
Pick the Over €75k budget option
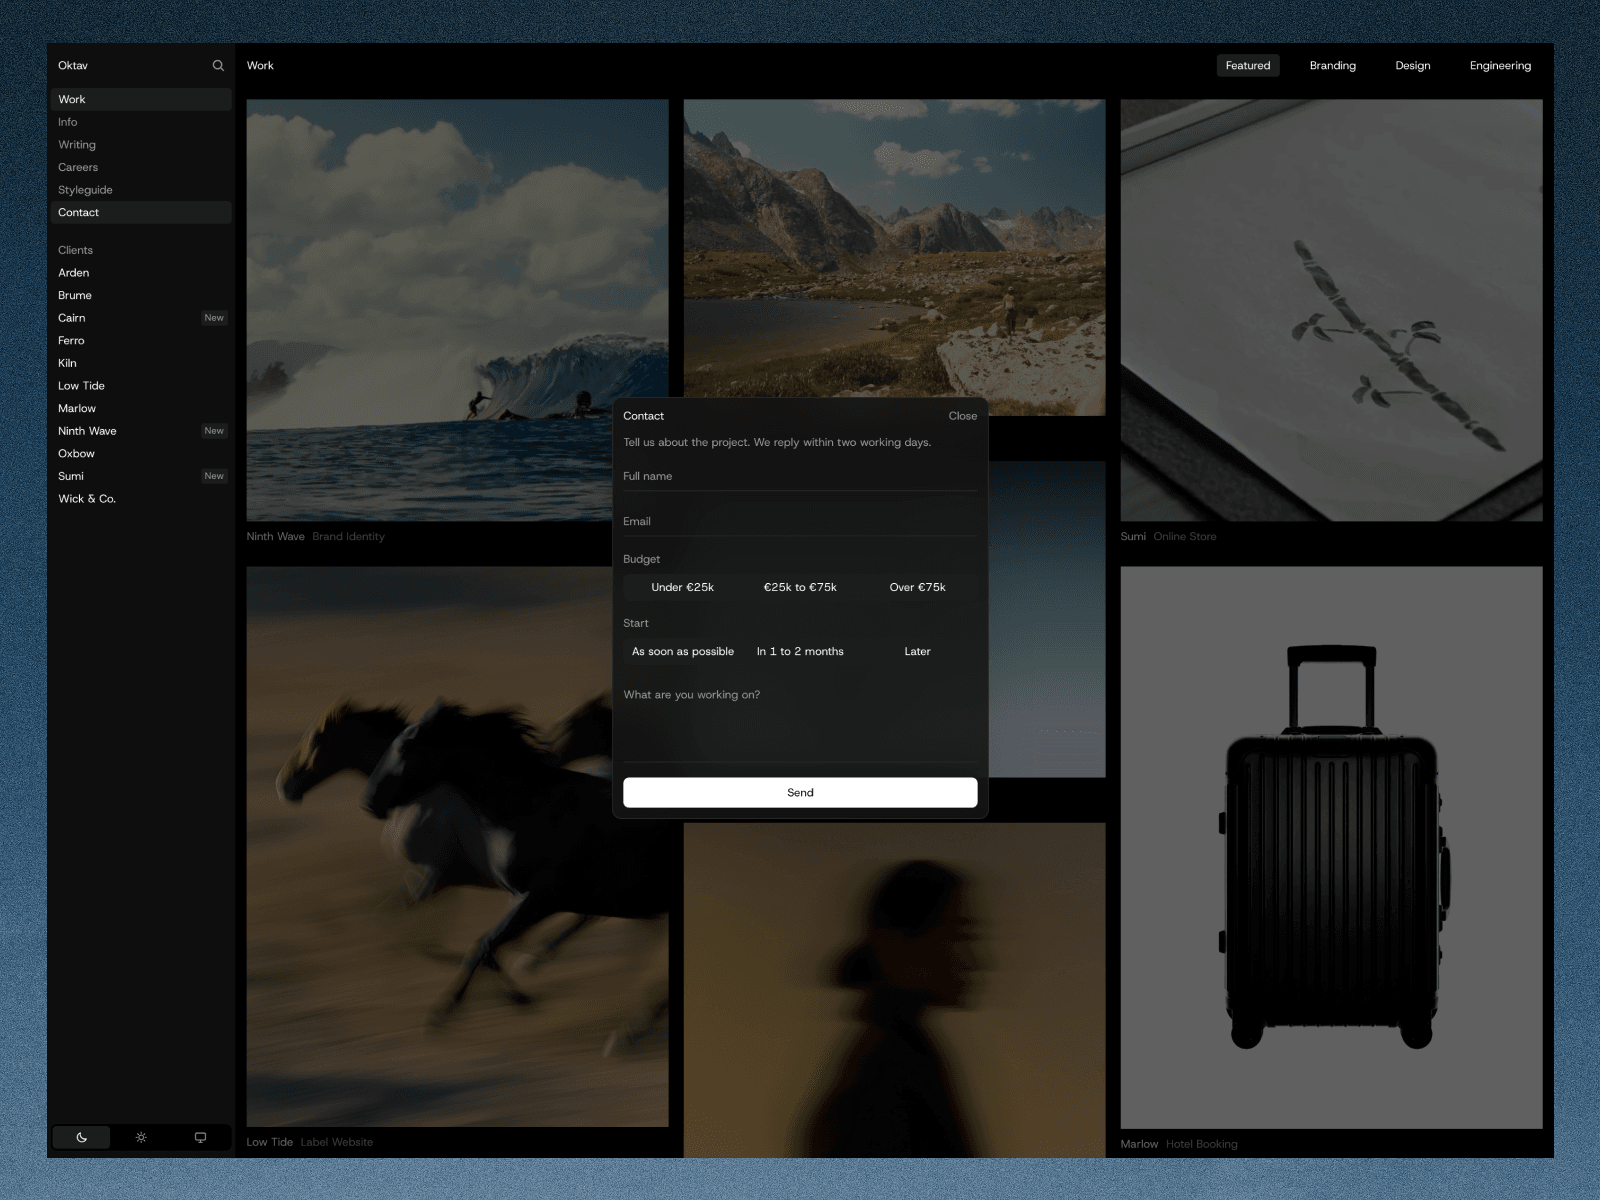[x=917, y=587]
